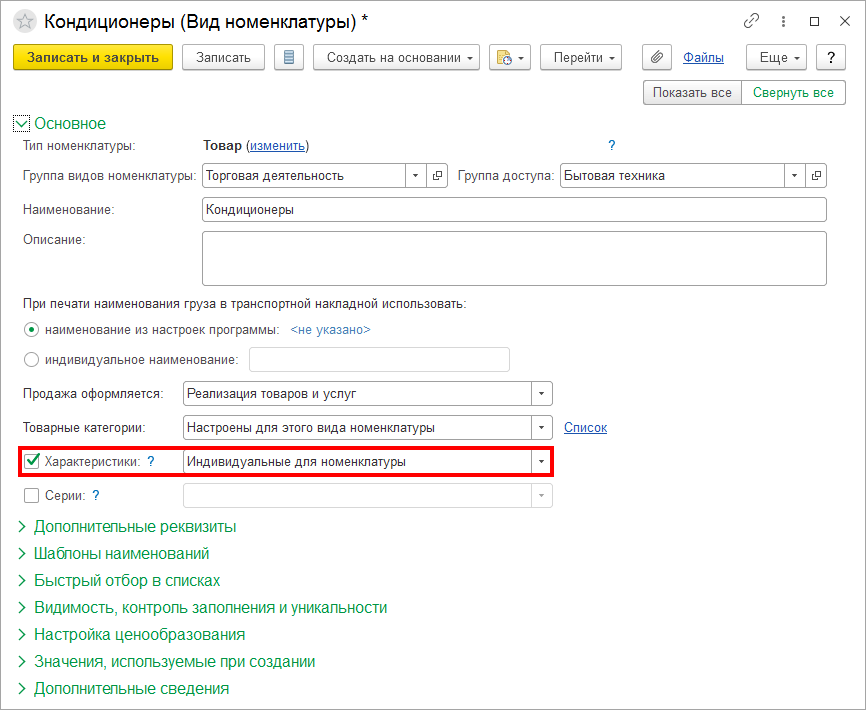Open the Продажа оформляется dropdown
This screenshot has width=866, height=710.
pos(541,394)
